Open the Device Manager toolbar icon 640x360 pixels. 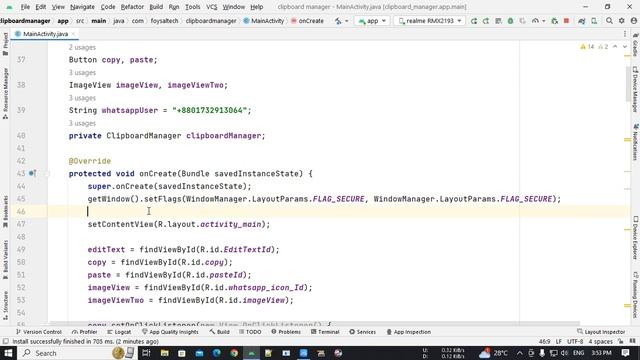pyautogui.click(x=594, y=21)
